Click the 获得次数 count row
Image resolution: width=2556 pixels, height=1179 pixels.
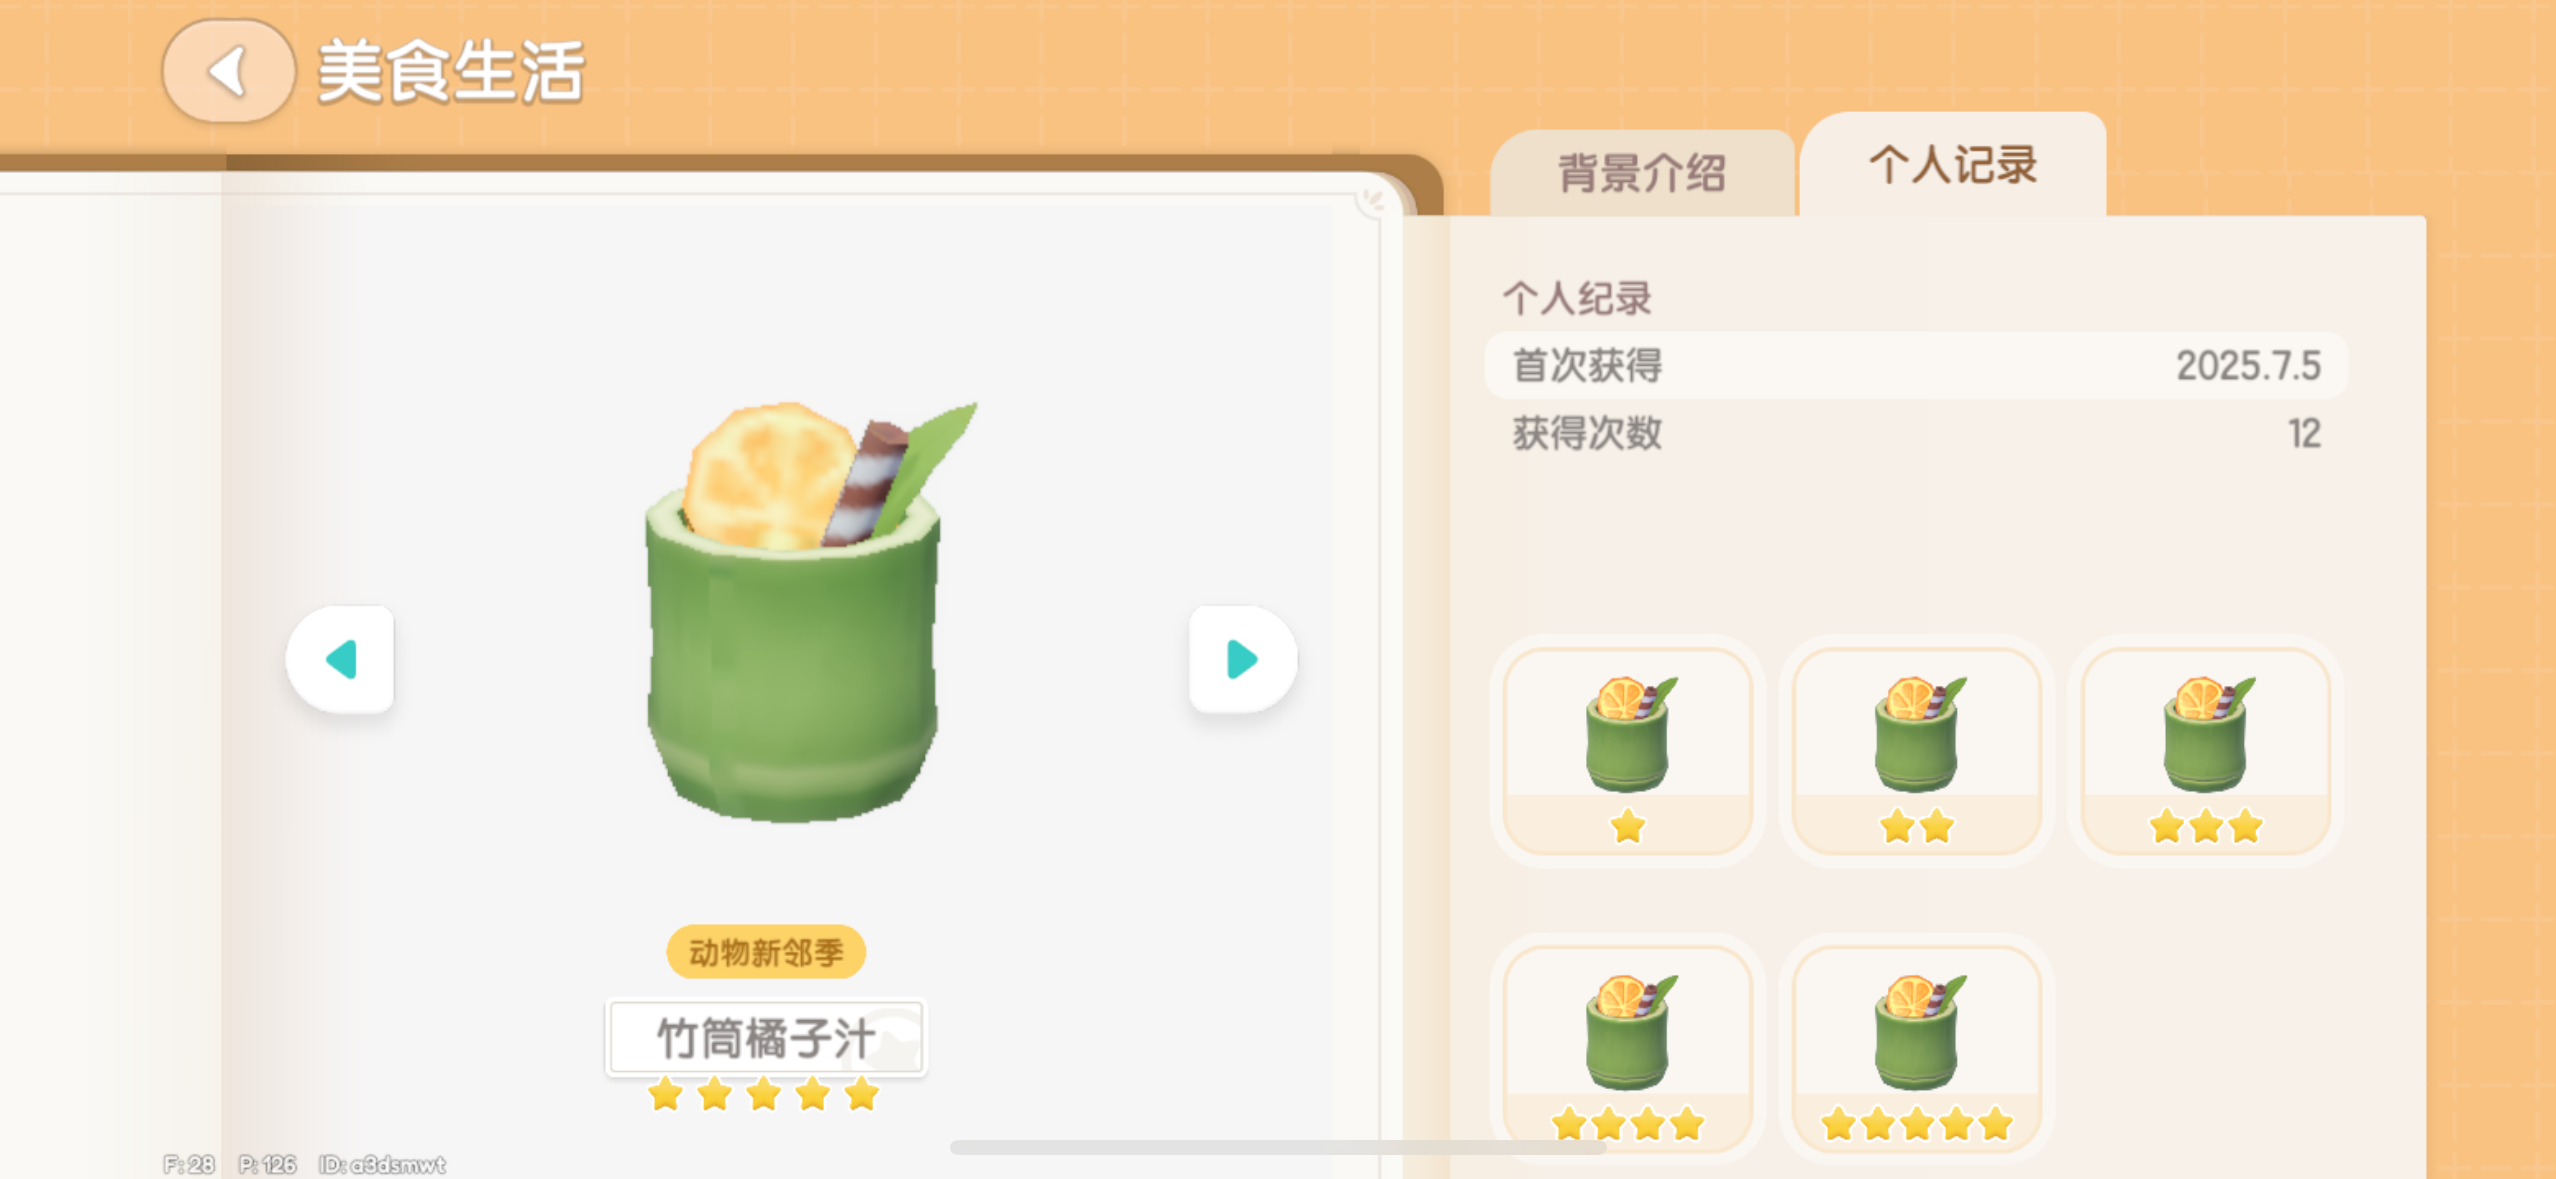[1916, 433]
